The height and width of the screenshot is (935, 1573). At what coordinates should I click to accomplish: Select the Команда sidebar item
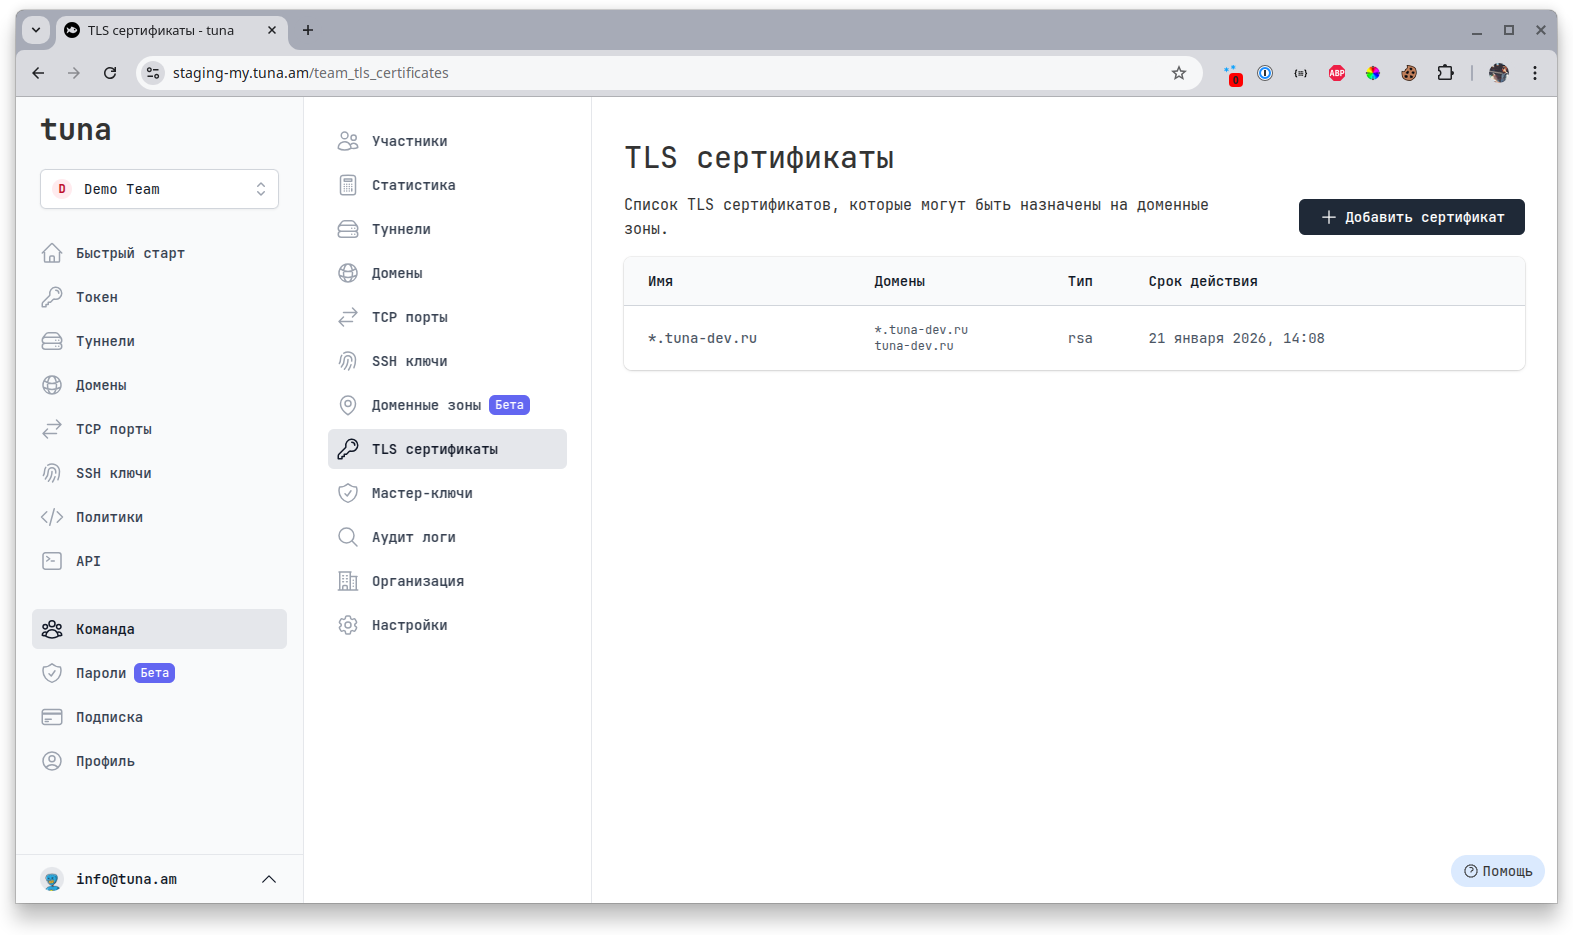coord(159,629)
